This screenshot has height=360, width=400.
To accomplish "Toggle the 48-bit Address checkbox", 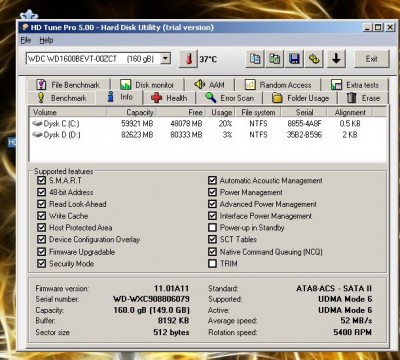I will [41, 192].
